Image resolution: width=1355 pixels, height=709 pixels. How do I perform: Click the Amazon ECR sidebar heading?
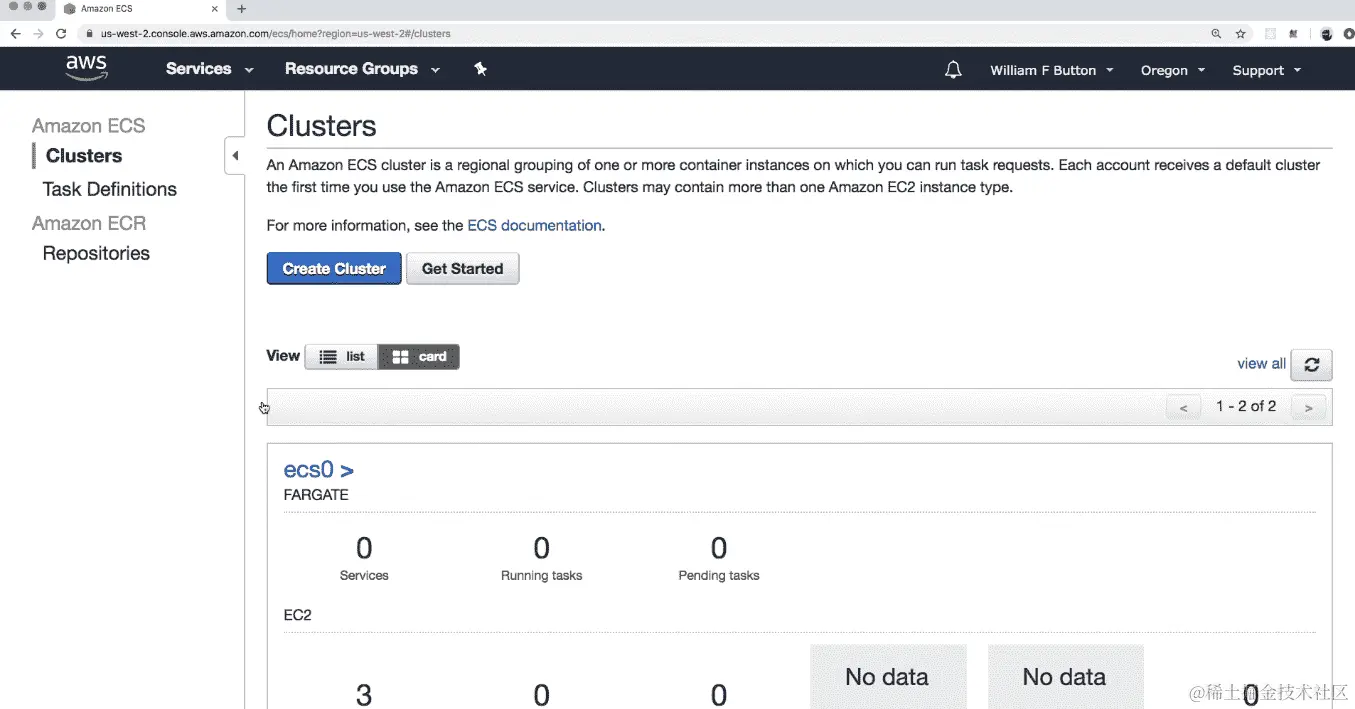(x=88, y=223)
